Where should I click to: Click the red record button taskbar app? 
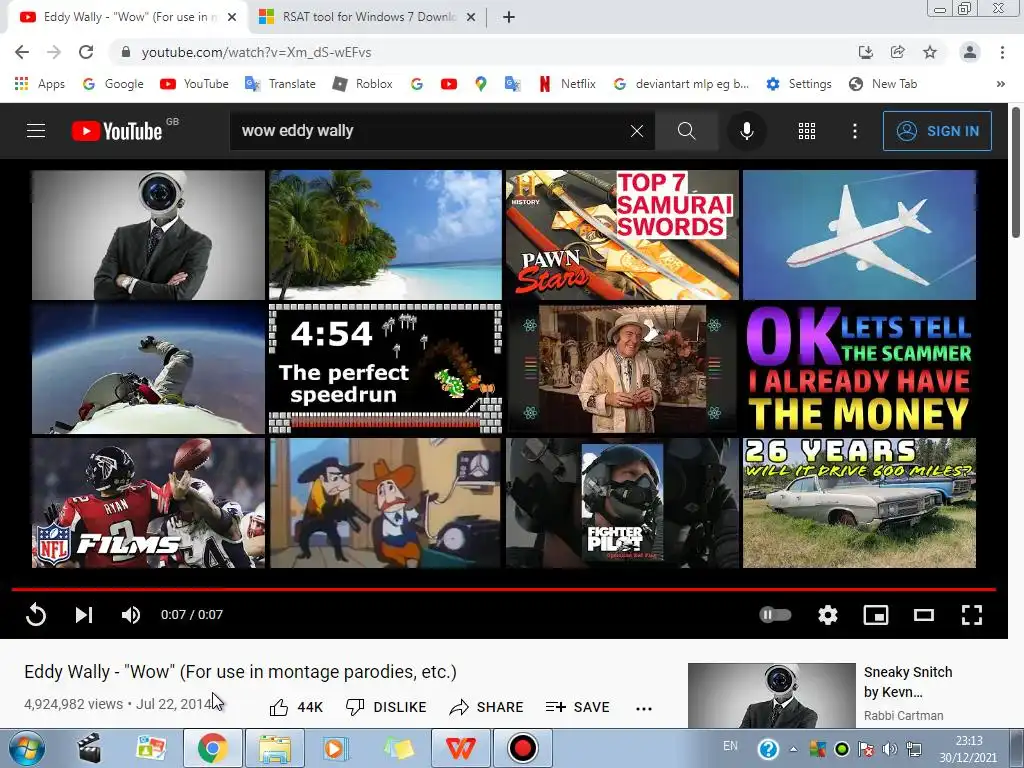pyautogui.click(x=522, y=748)
